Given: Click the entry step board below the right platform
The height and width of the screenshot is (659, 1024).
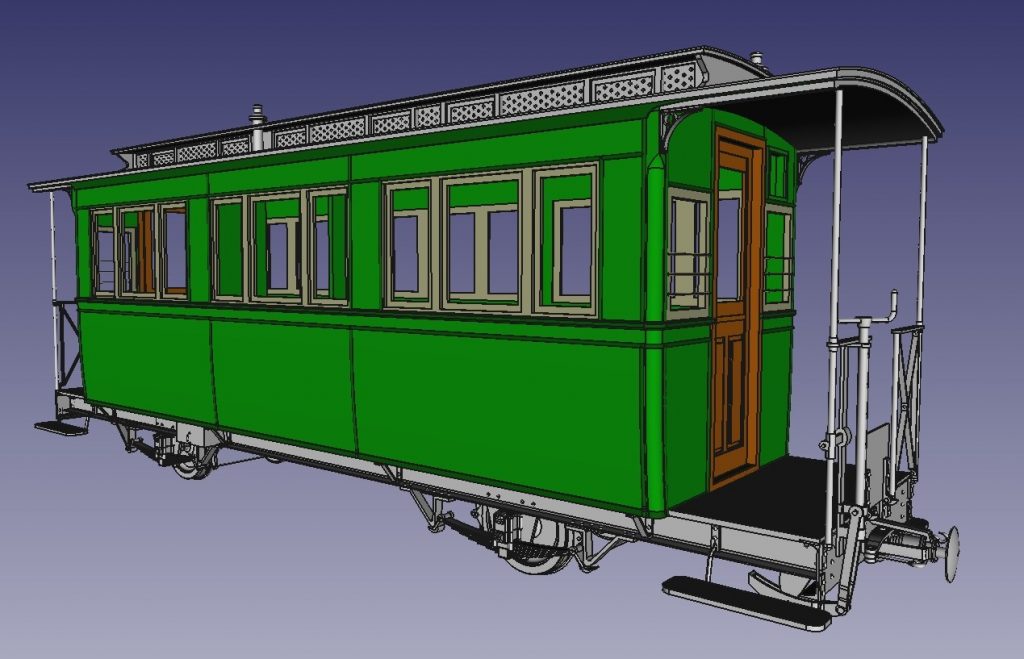Looking at the screenshot, I should point(745,601).
